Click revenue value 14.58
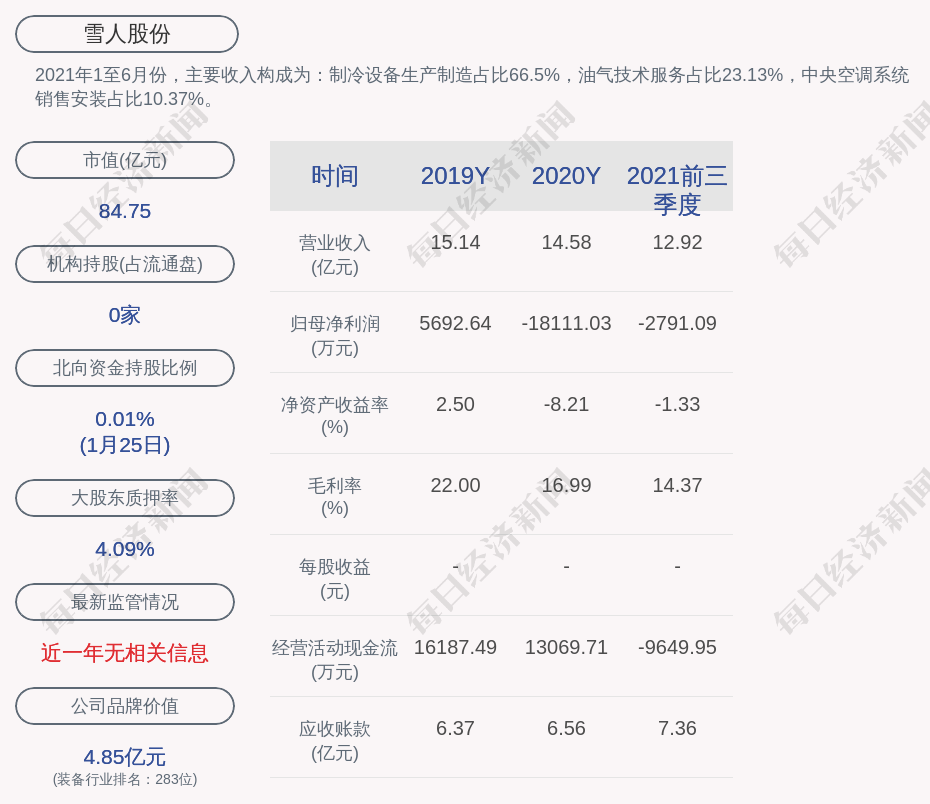 [x=566, y=243]
